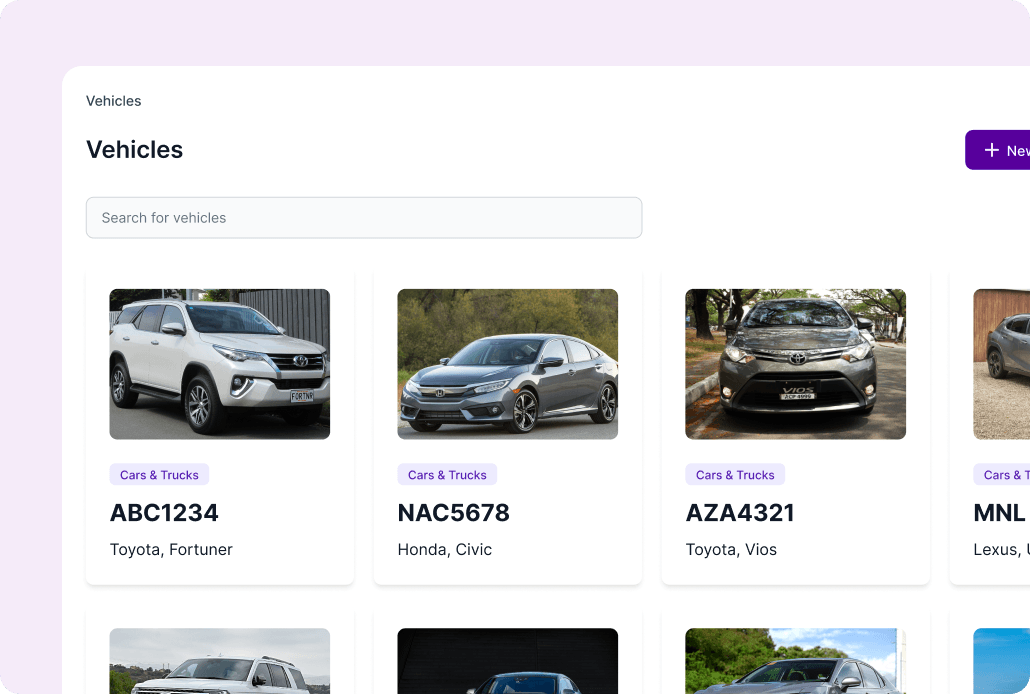
Task: Open second-row gray sedan thumbnail under AZA4321
Action: 796,661
